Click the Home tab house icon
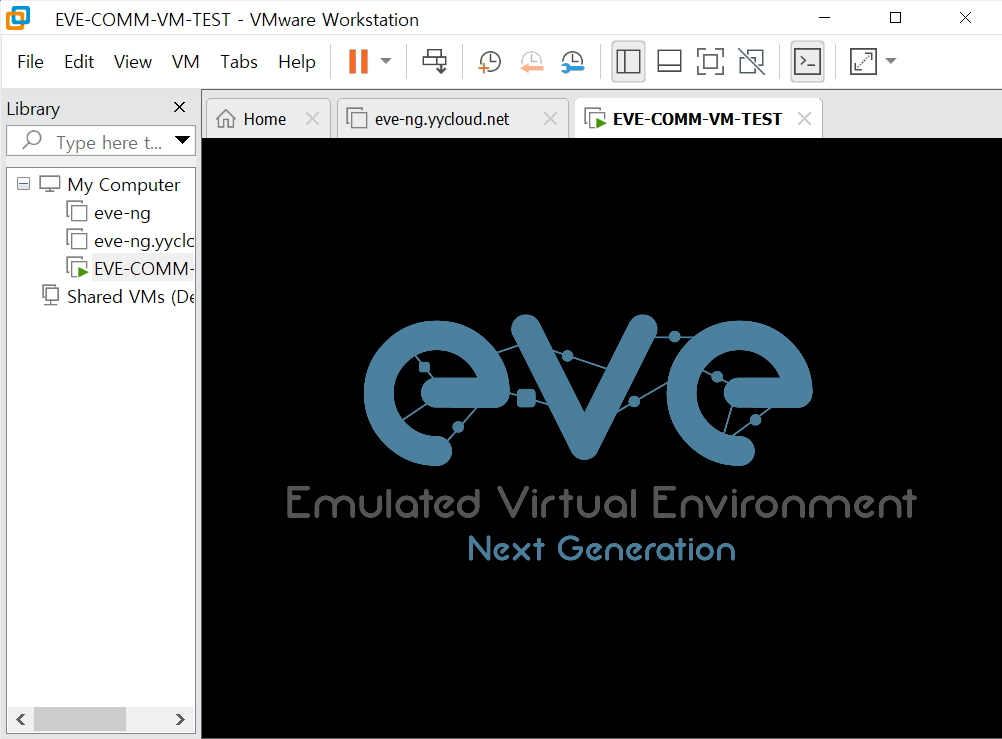The height and width of the screenshot is (739, 1002). coord(226,119)
